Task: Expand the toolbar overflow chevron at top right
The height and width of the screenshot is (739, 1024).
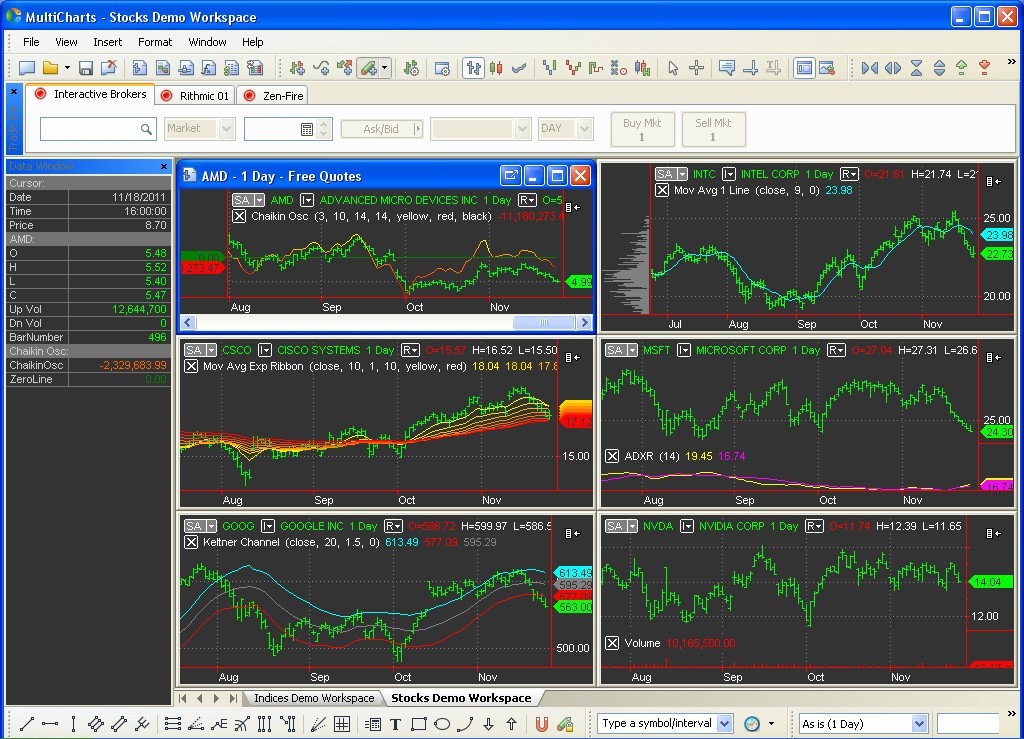Action: pos(1012,61)
